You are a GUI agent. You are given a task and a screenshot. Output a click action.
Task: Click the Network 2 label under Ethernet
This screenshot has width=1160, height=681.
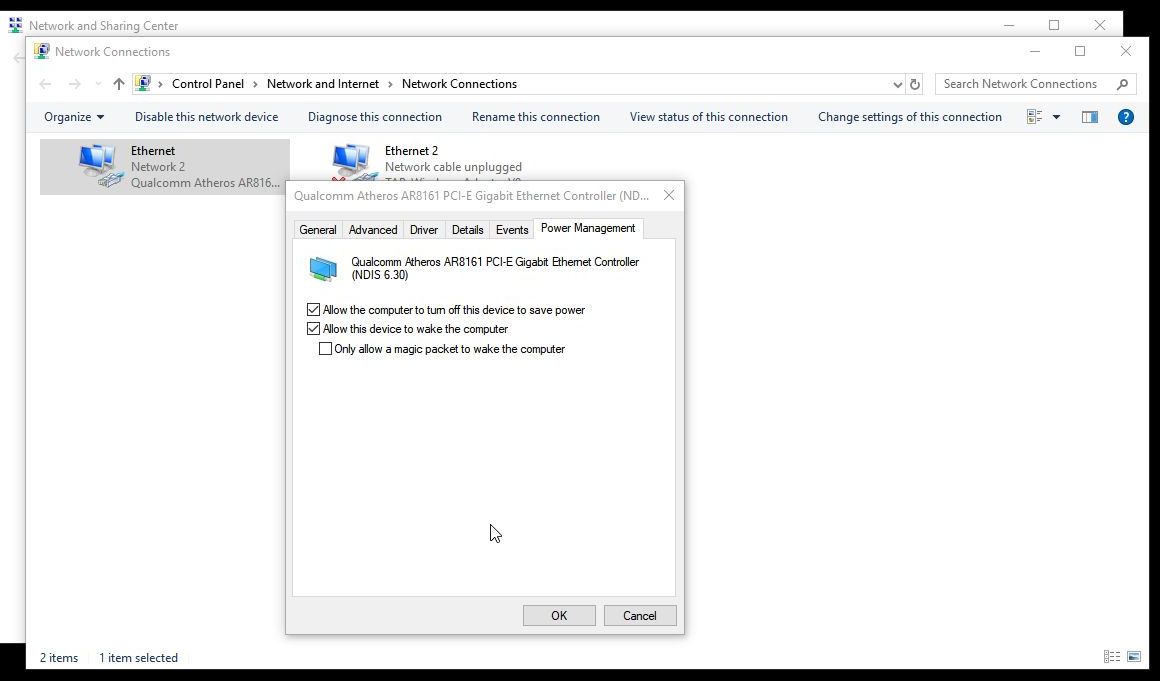tap(158, 167)
